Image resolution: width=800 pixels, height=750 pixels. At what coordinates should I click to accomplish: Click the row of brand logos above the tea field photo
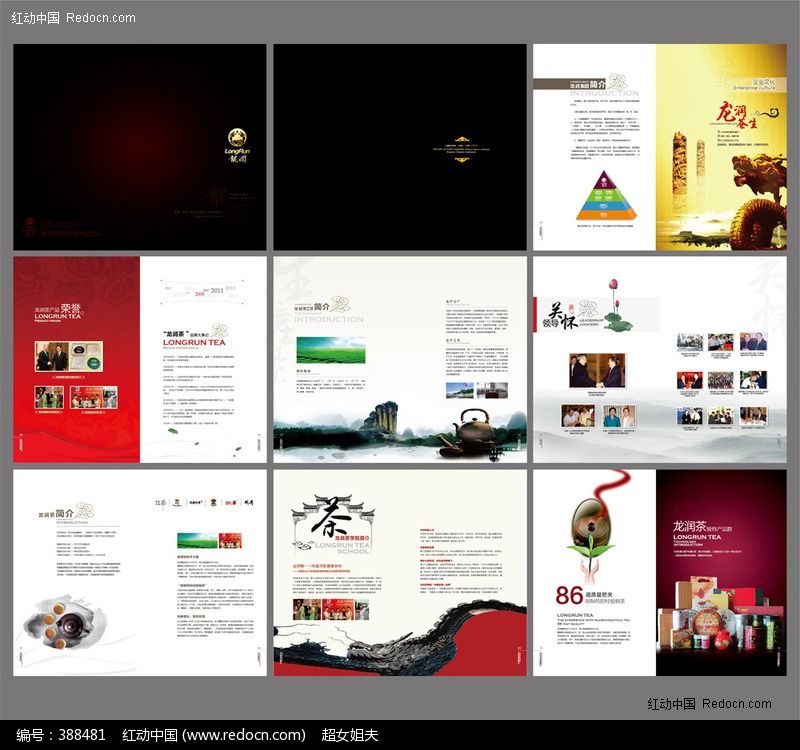(205, 503)
